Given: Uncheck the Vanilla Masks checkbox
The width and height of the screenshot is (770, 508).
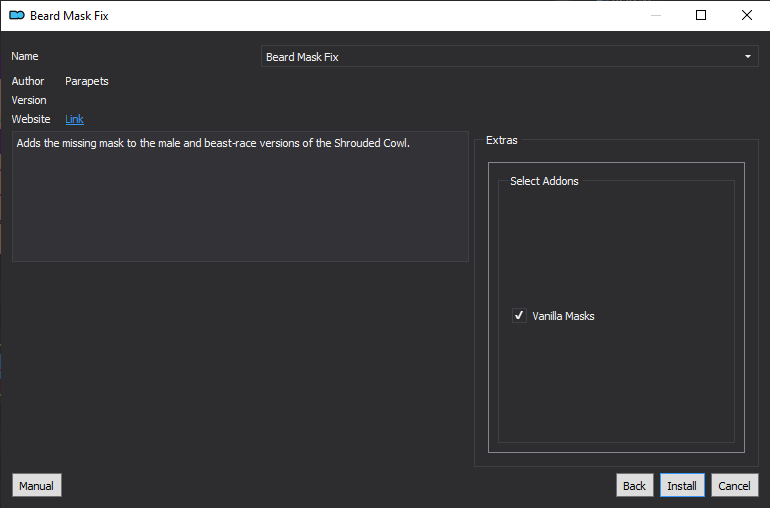Looking at the screenshot, I should point(519,315).
